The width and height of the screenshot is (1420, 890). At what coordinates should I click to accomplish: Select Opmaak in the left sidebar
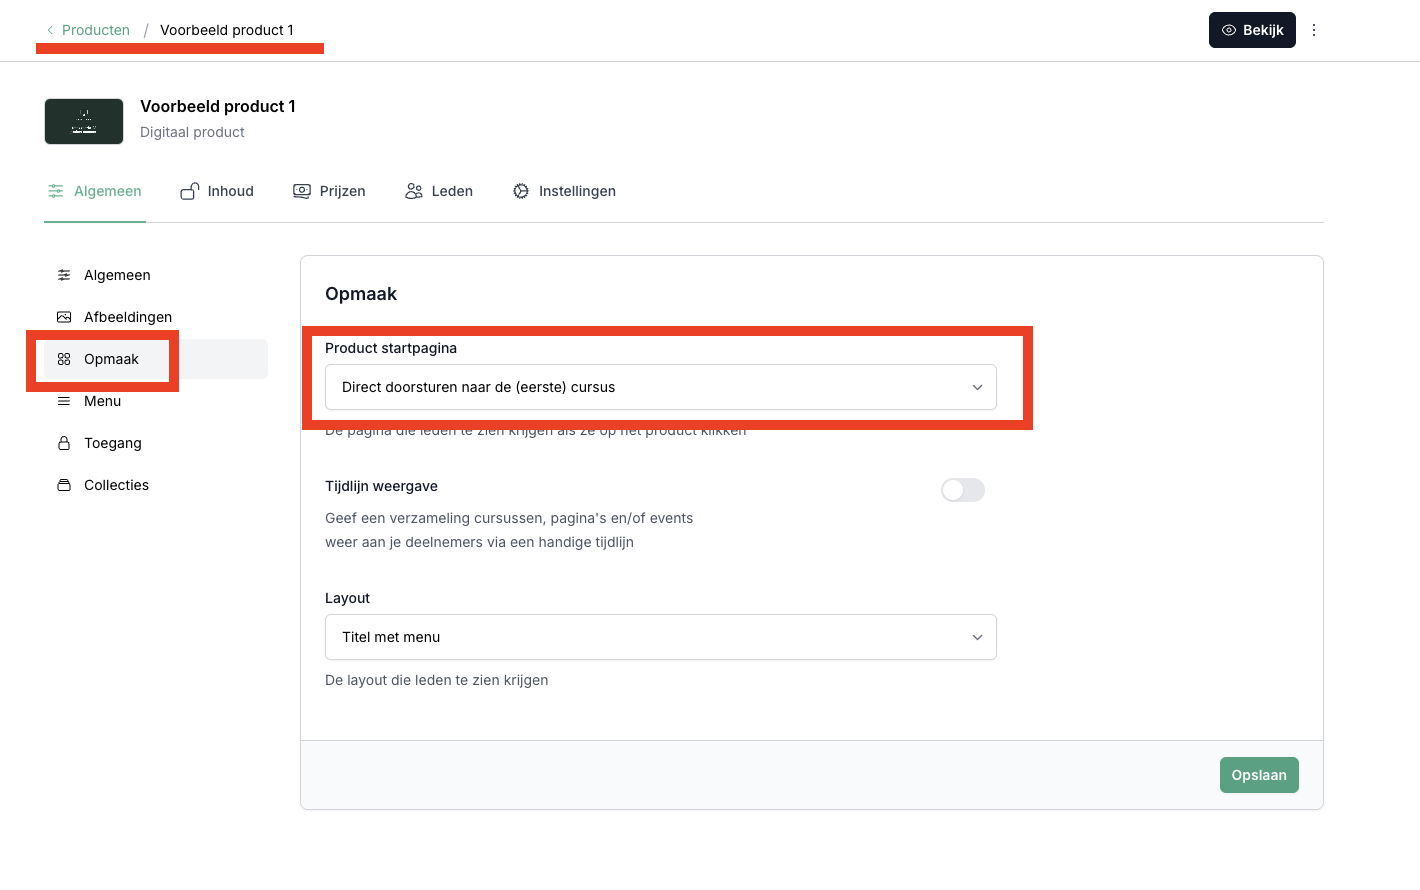click(111, 359)
